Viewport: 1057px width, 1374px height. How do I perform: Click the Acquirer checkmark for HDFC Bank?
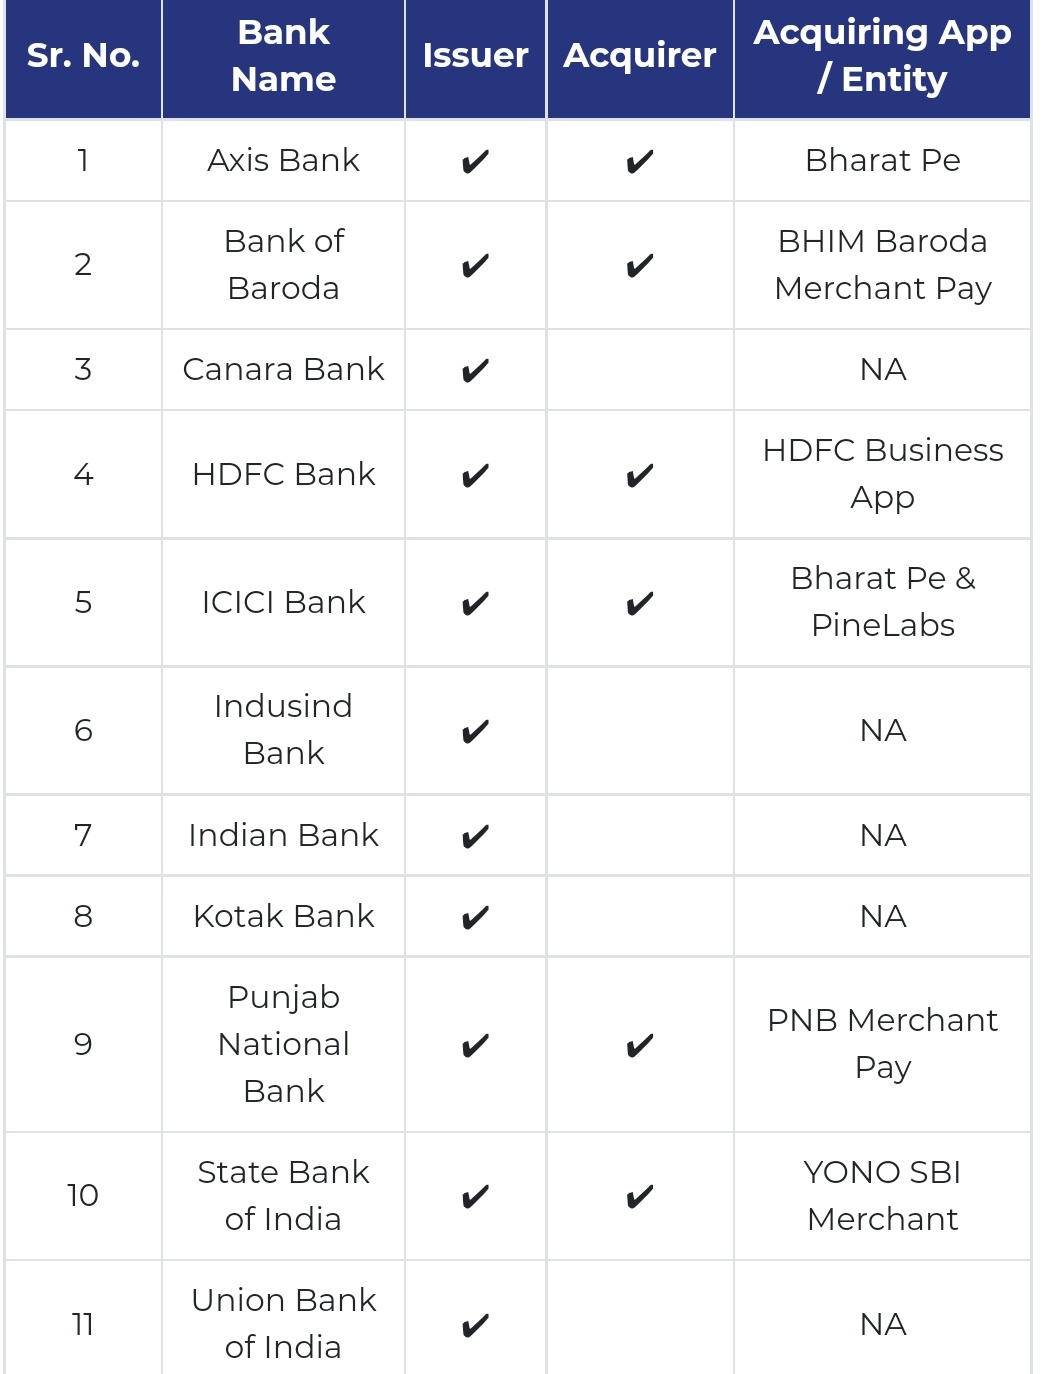[x=640, y=475]
